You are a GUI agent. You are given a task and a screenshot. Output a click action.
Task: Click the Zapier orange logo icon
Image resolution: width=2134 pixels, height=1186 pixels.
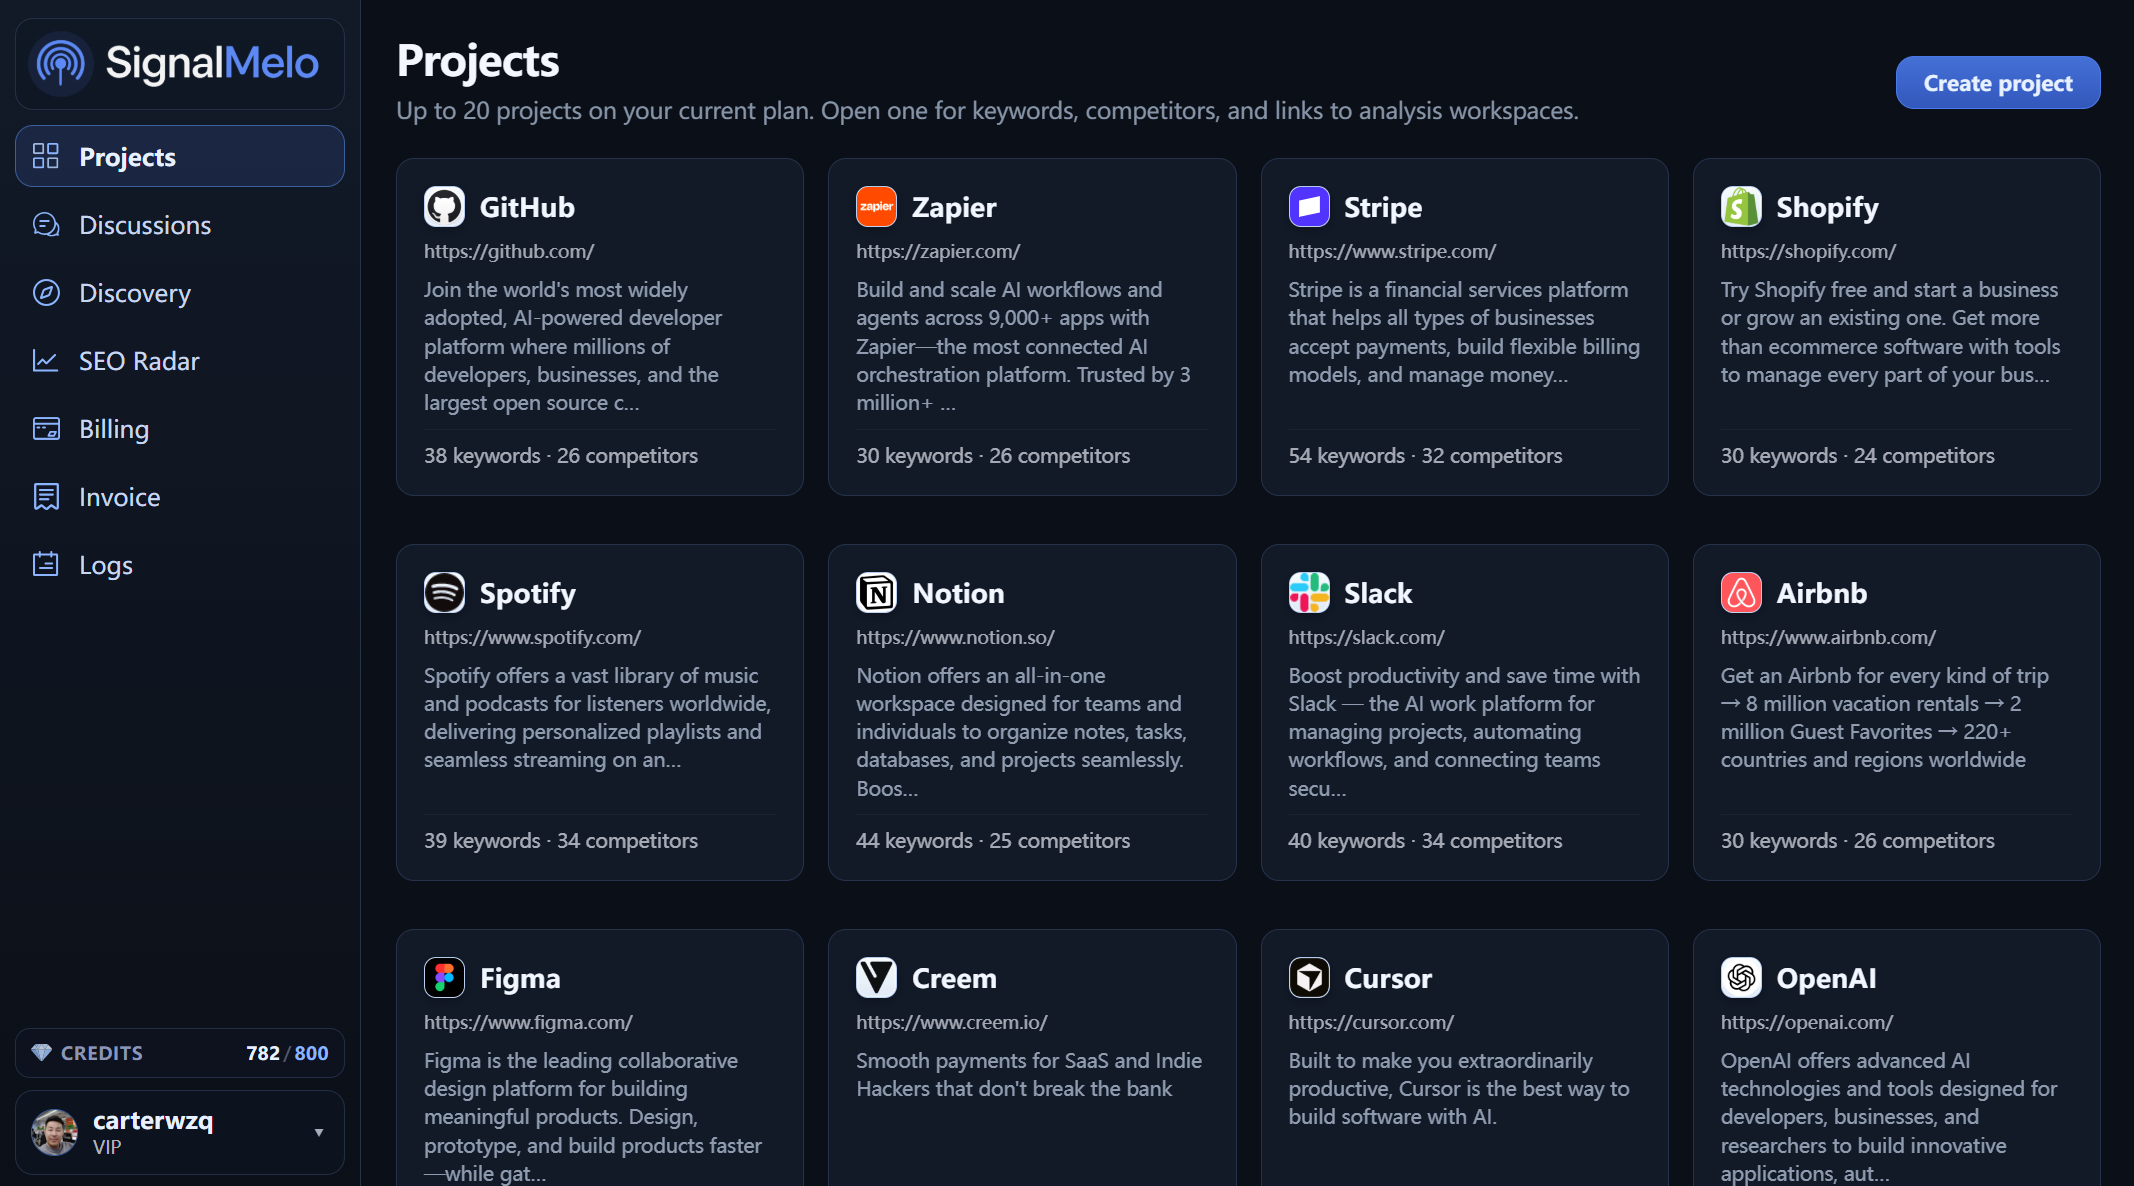coord(876,206)
